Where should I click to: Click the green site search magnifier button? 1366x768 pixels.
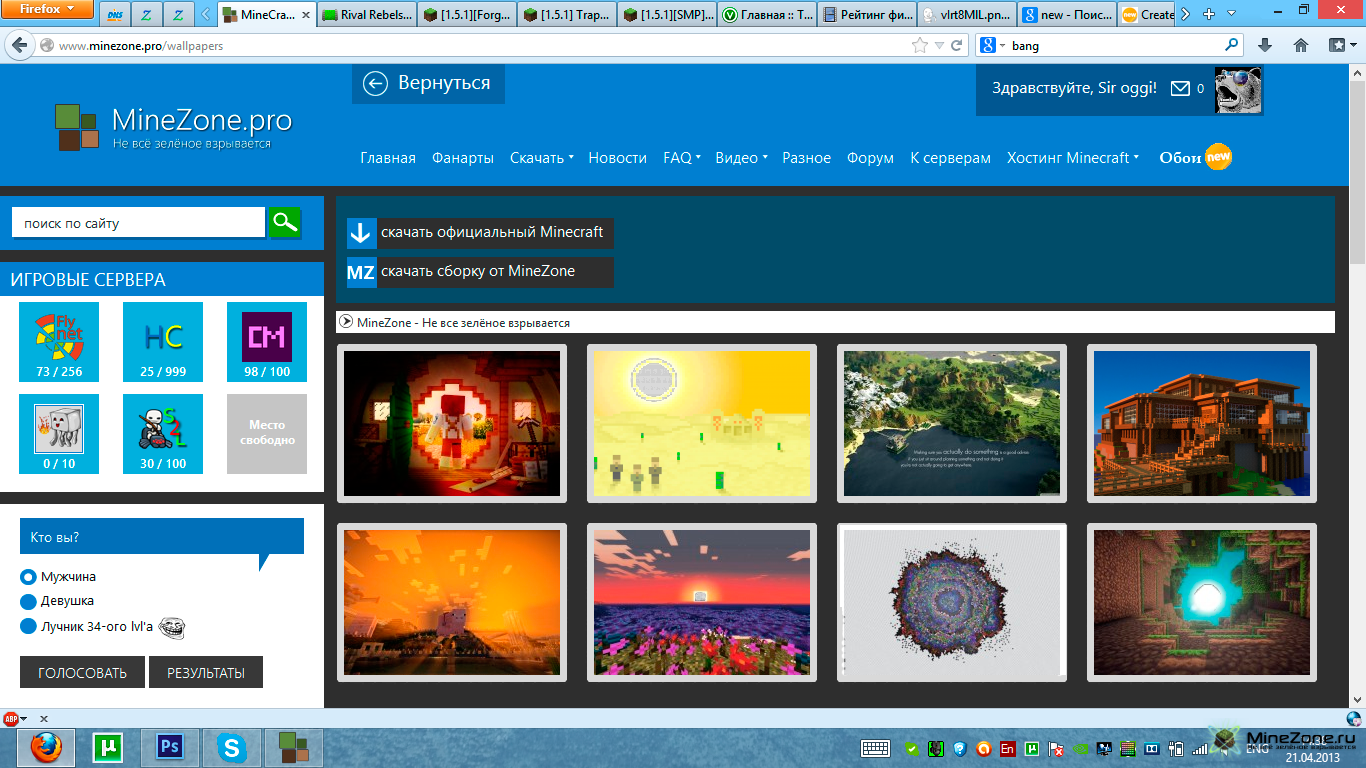point(285,222)
